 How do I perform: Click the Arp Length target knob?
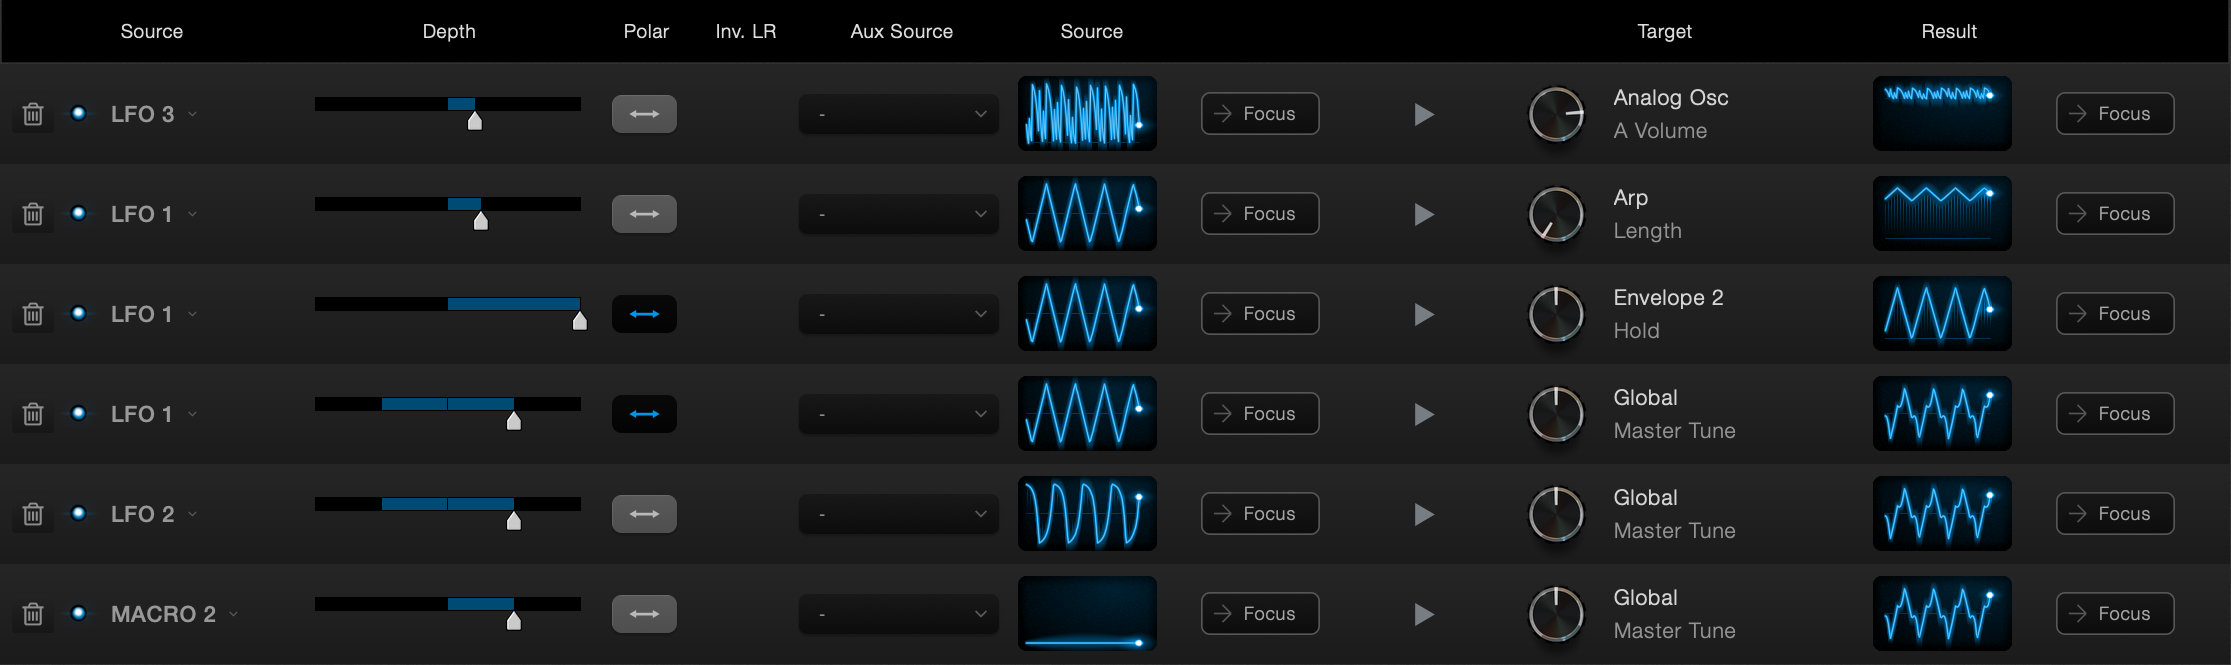click(1556, 214)
